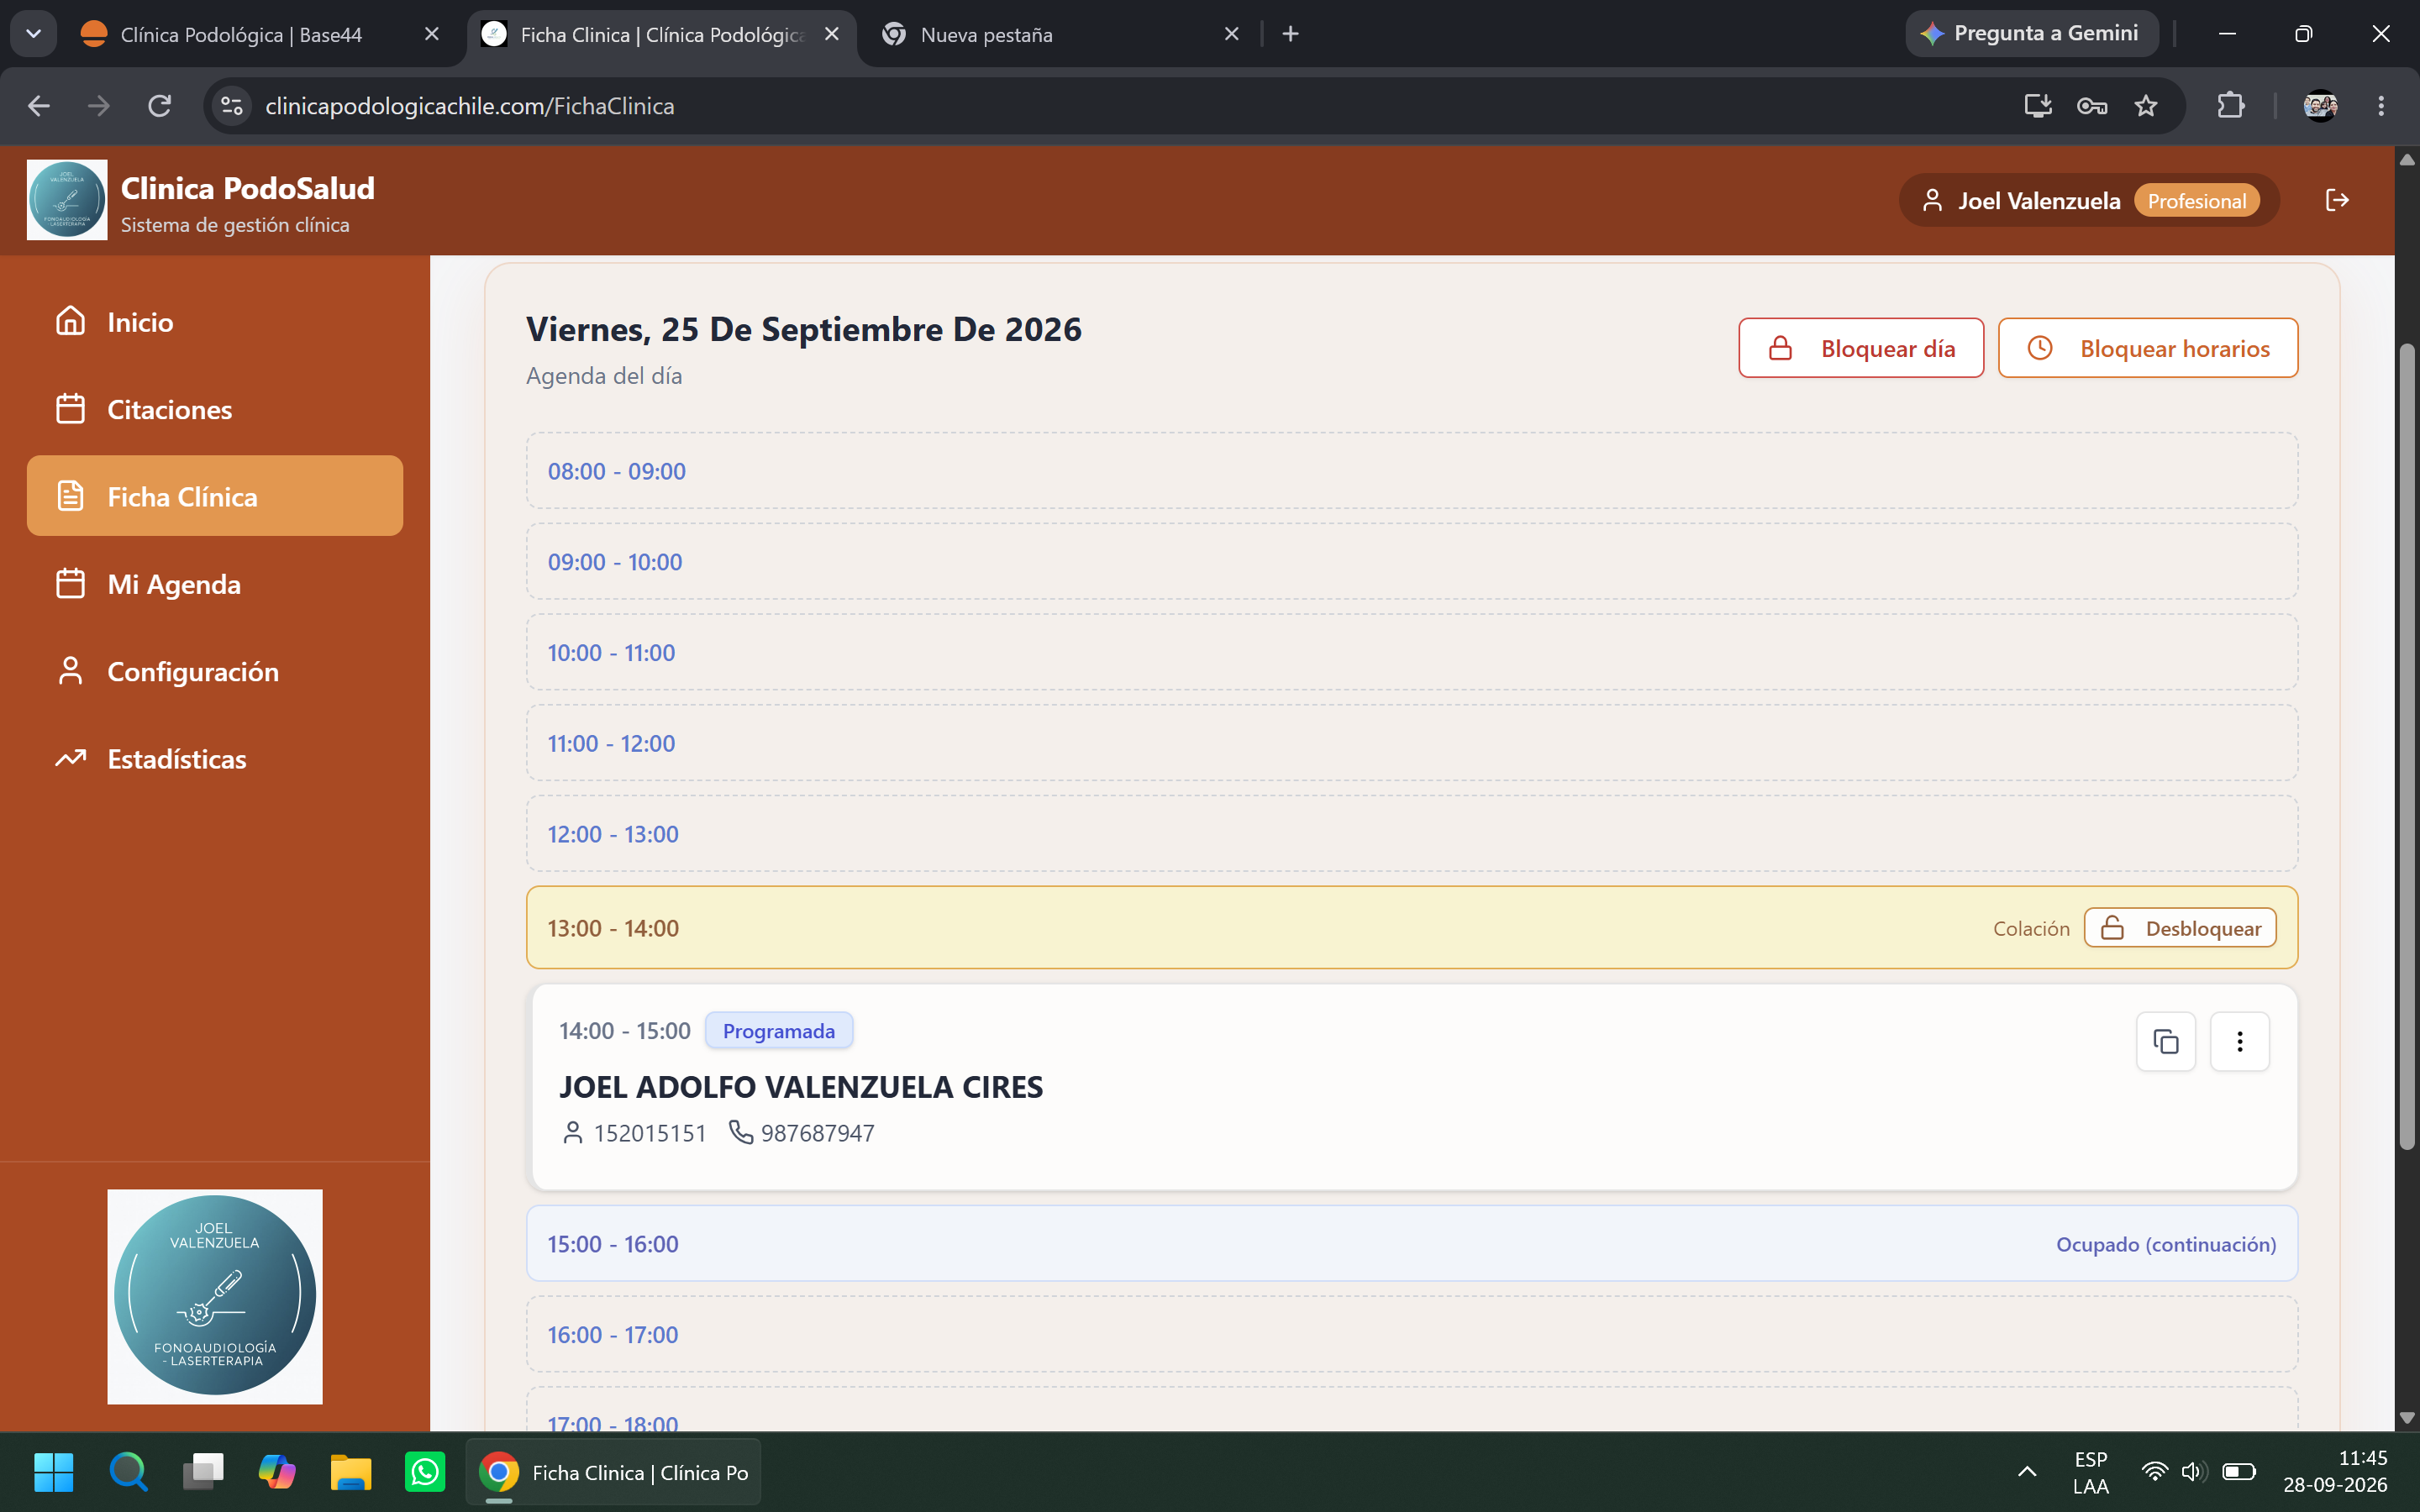Select the 08:00 - 09:00 time slot
The height and width of the screenshot is (1512, 2420).
click(1412, 471)
